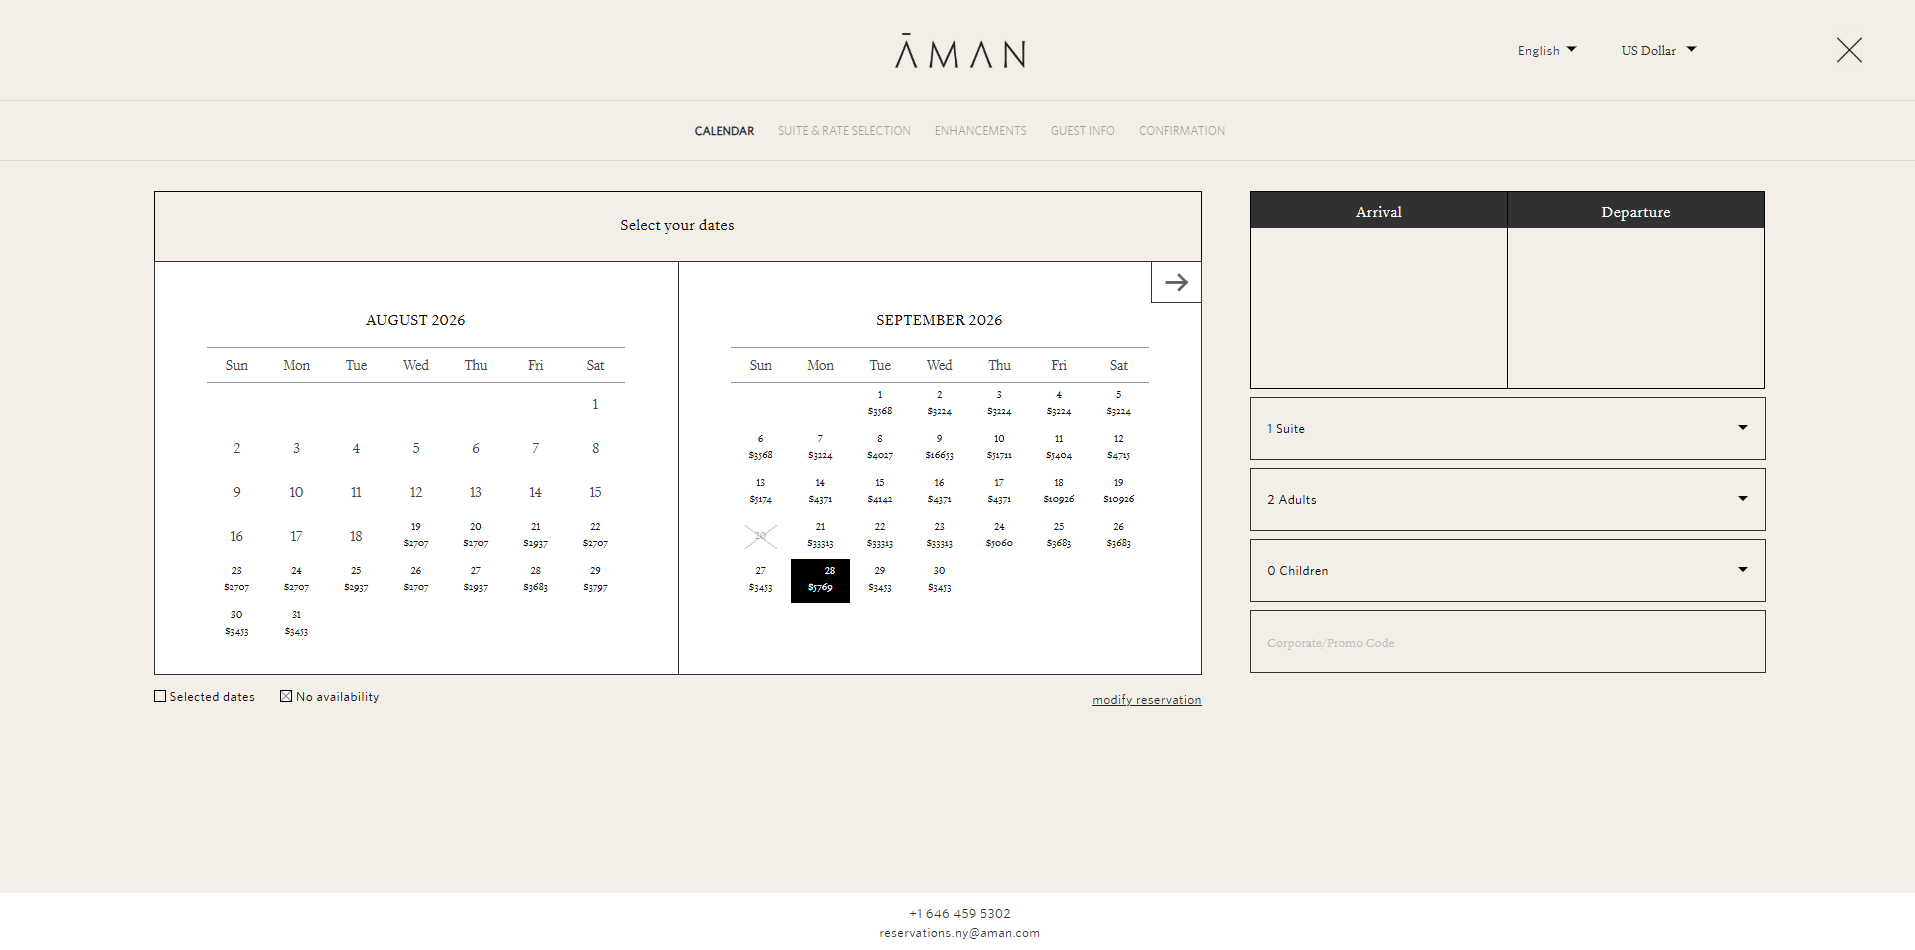Click the No availability legend box
1915x950 pixels.
pos(286,696)
